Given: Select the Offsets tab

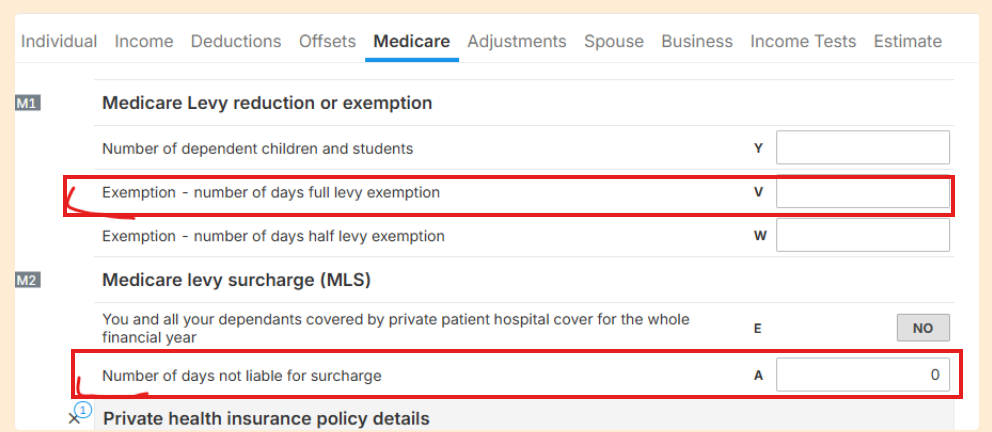Looking at the screenshot, I should pyautogui.click(x=328, y=42).
